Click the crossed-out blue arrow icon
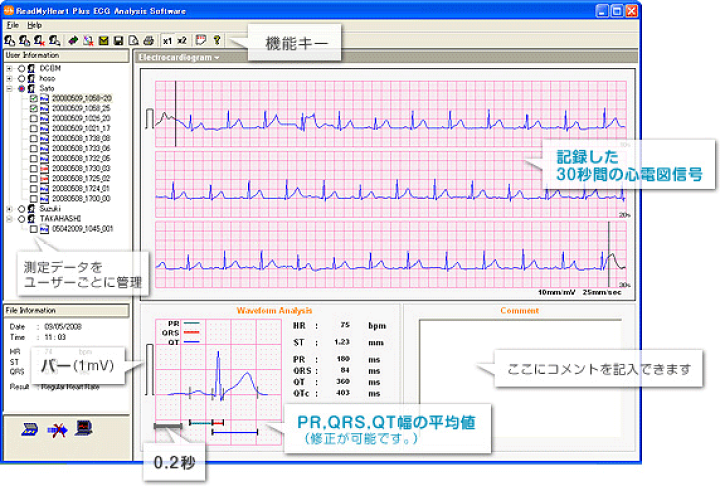This screenshot has height=486, width=720. (57, 430)
